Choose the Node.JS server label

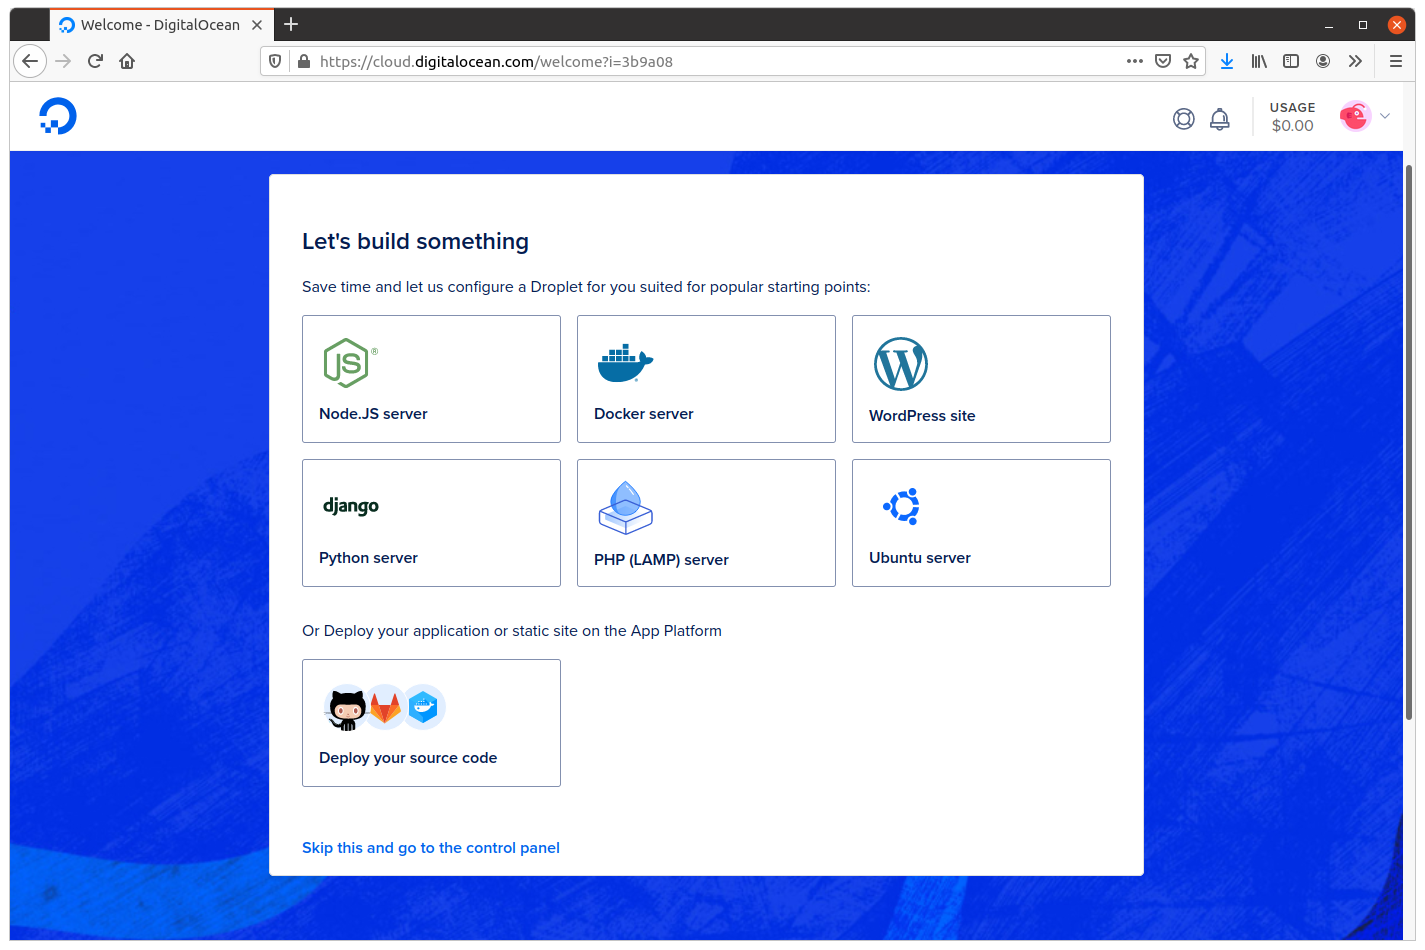(373, 414)
